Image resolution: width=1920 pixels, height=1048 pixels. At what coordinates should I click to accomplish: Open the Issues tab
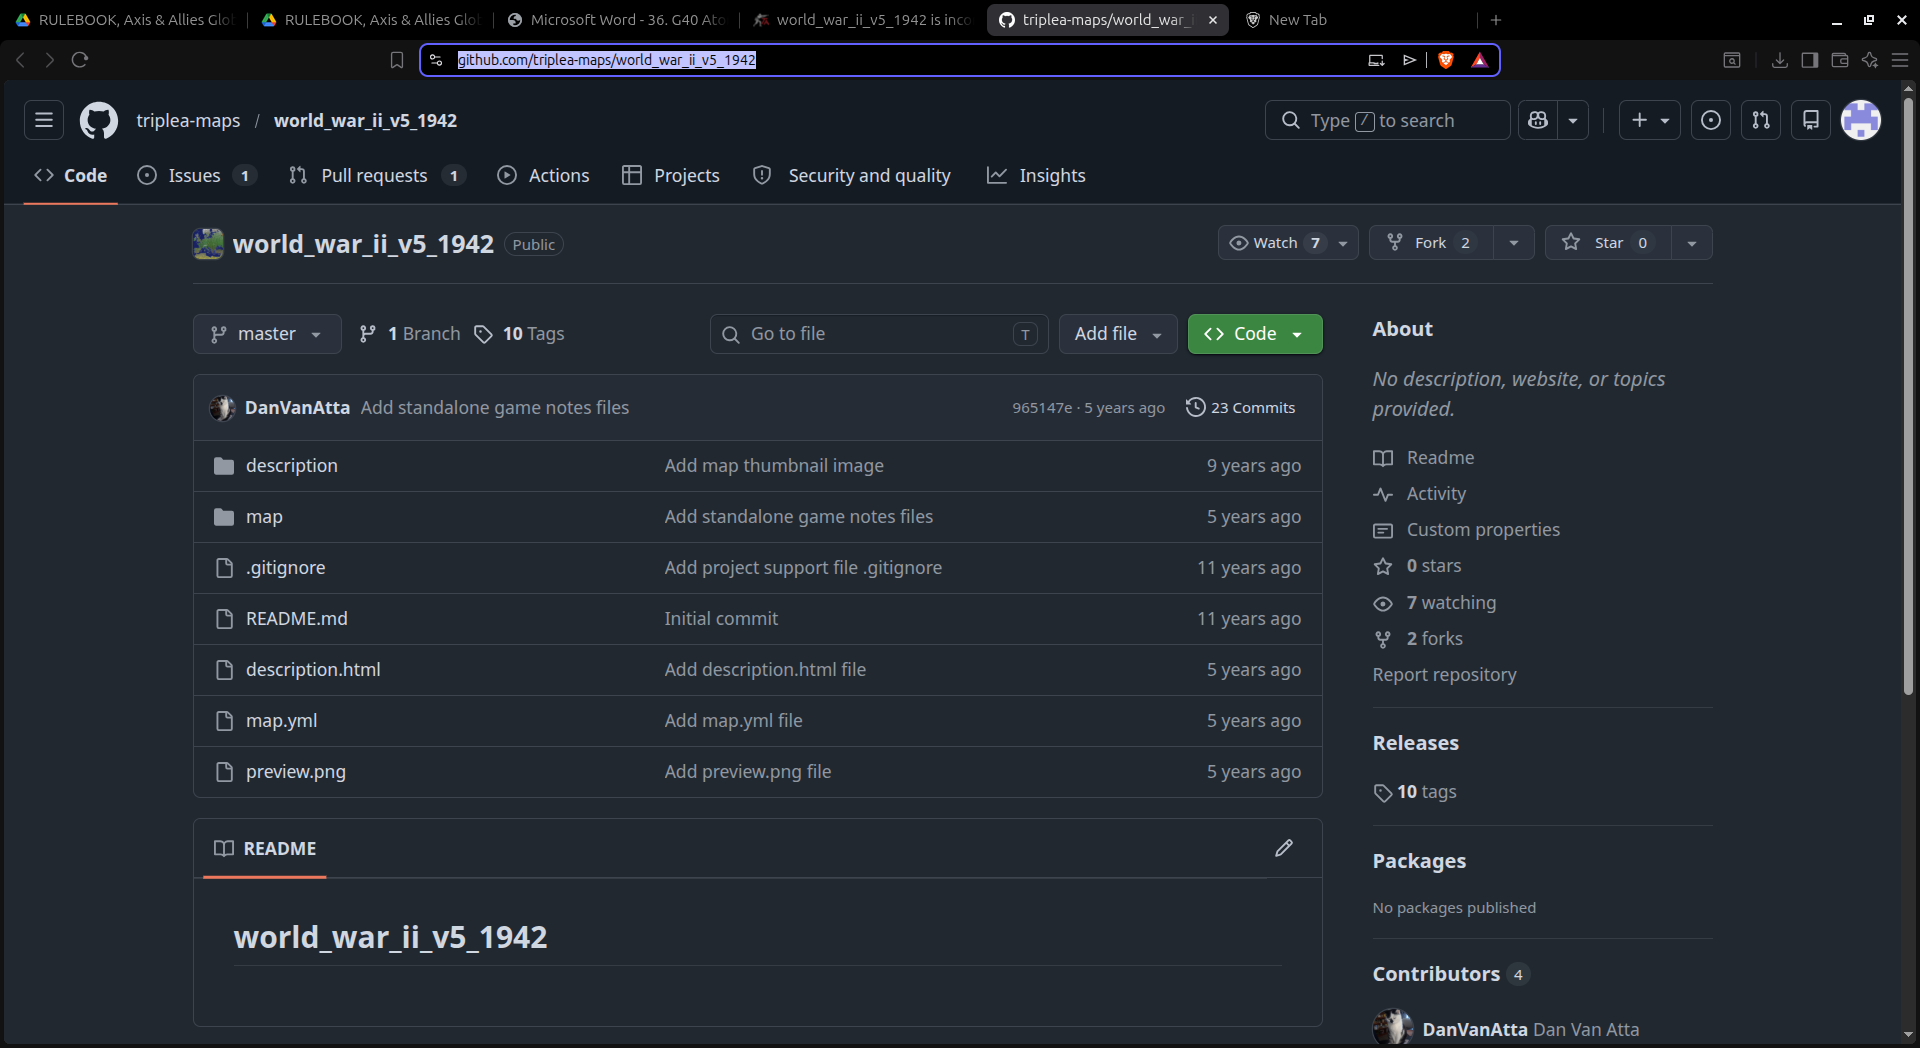point(197,175)
